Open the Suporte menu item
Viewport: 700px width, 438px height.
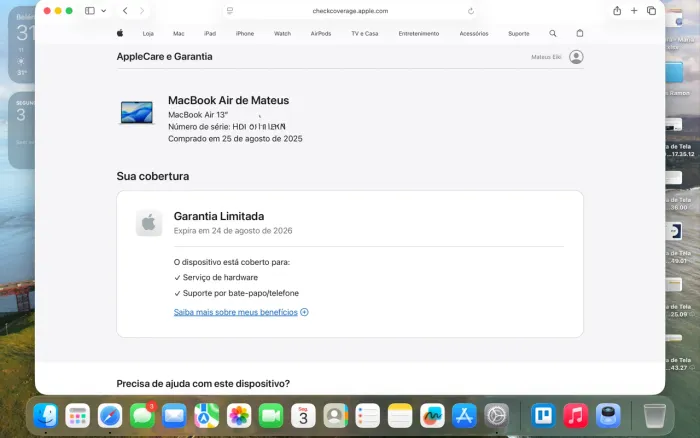(519, 33)
